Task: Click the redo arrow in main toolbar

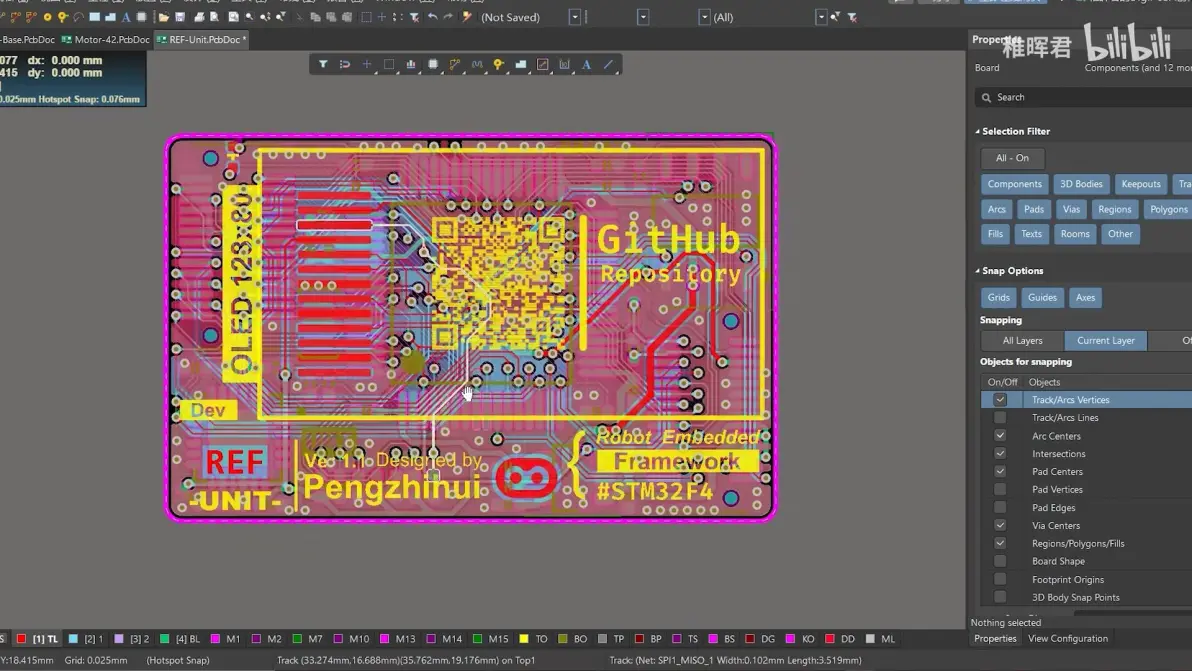Action: coord(448,17)
